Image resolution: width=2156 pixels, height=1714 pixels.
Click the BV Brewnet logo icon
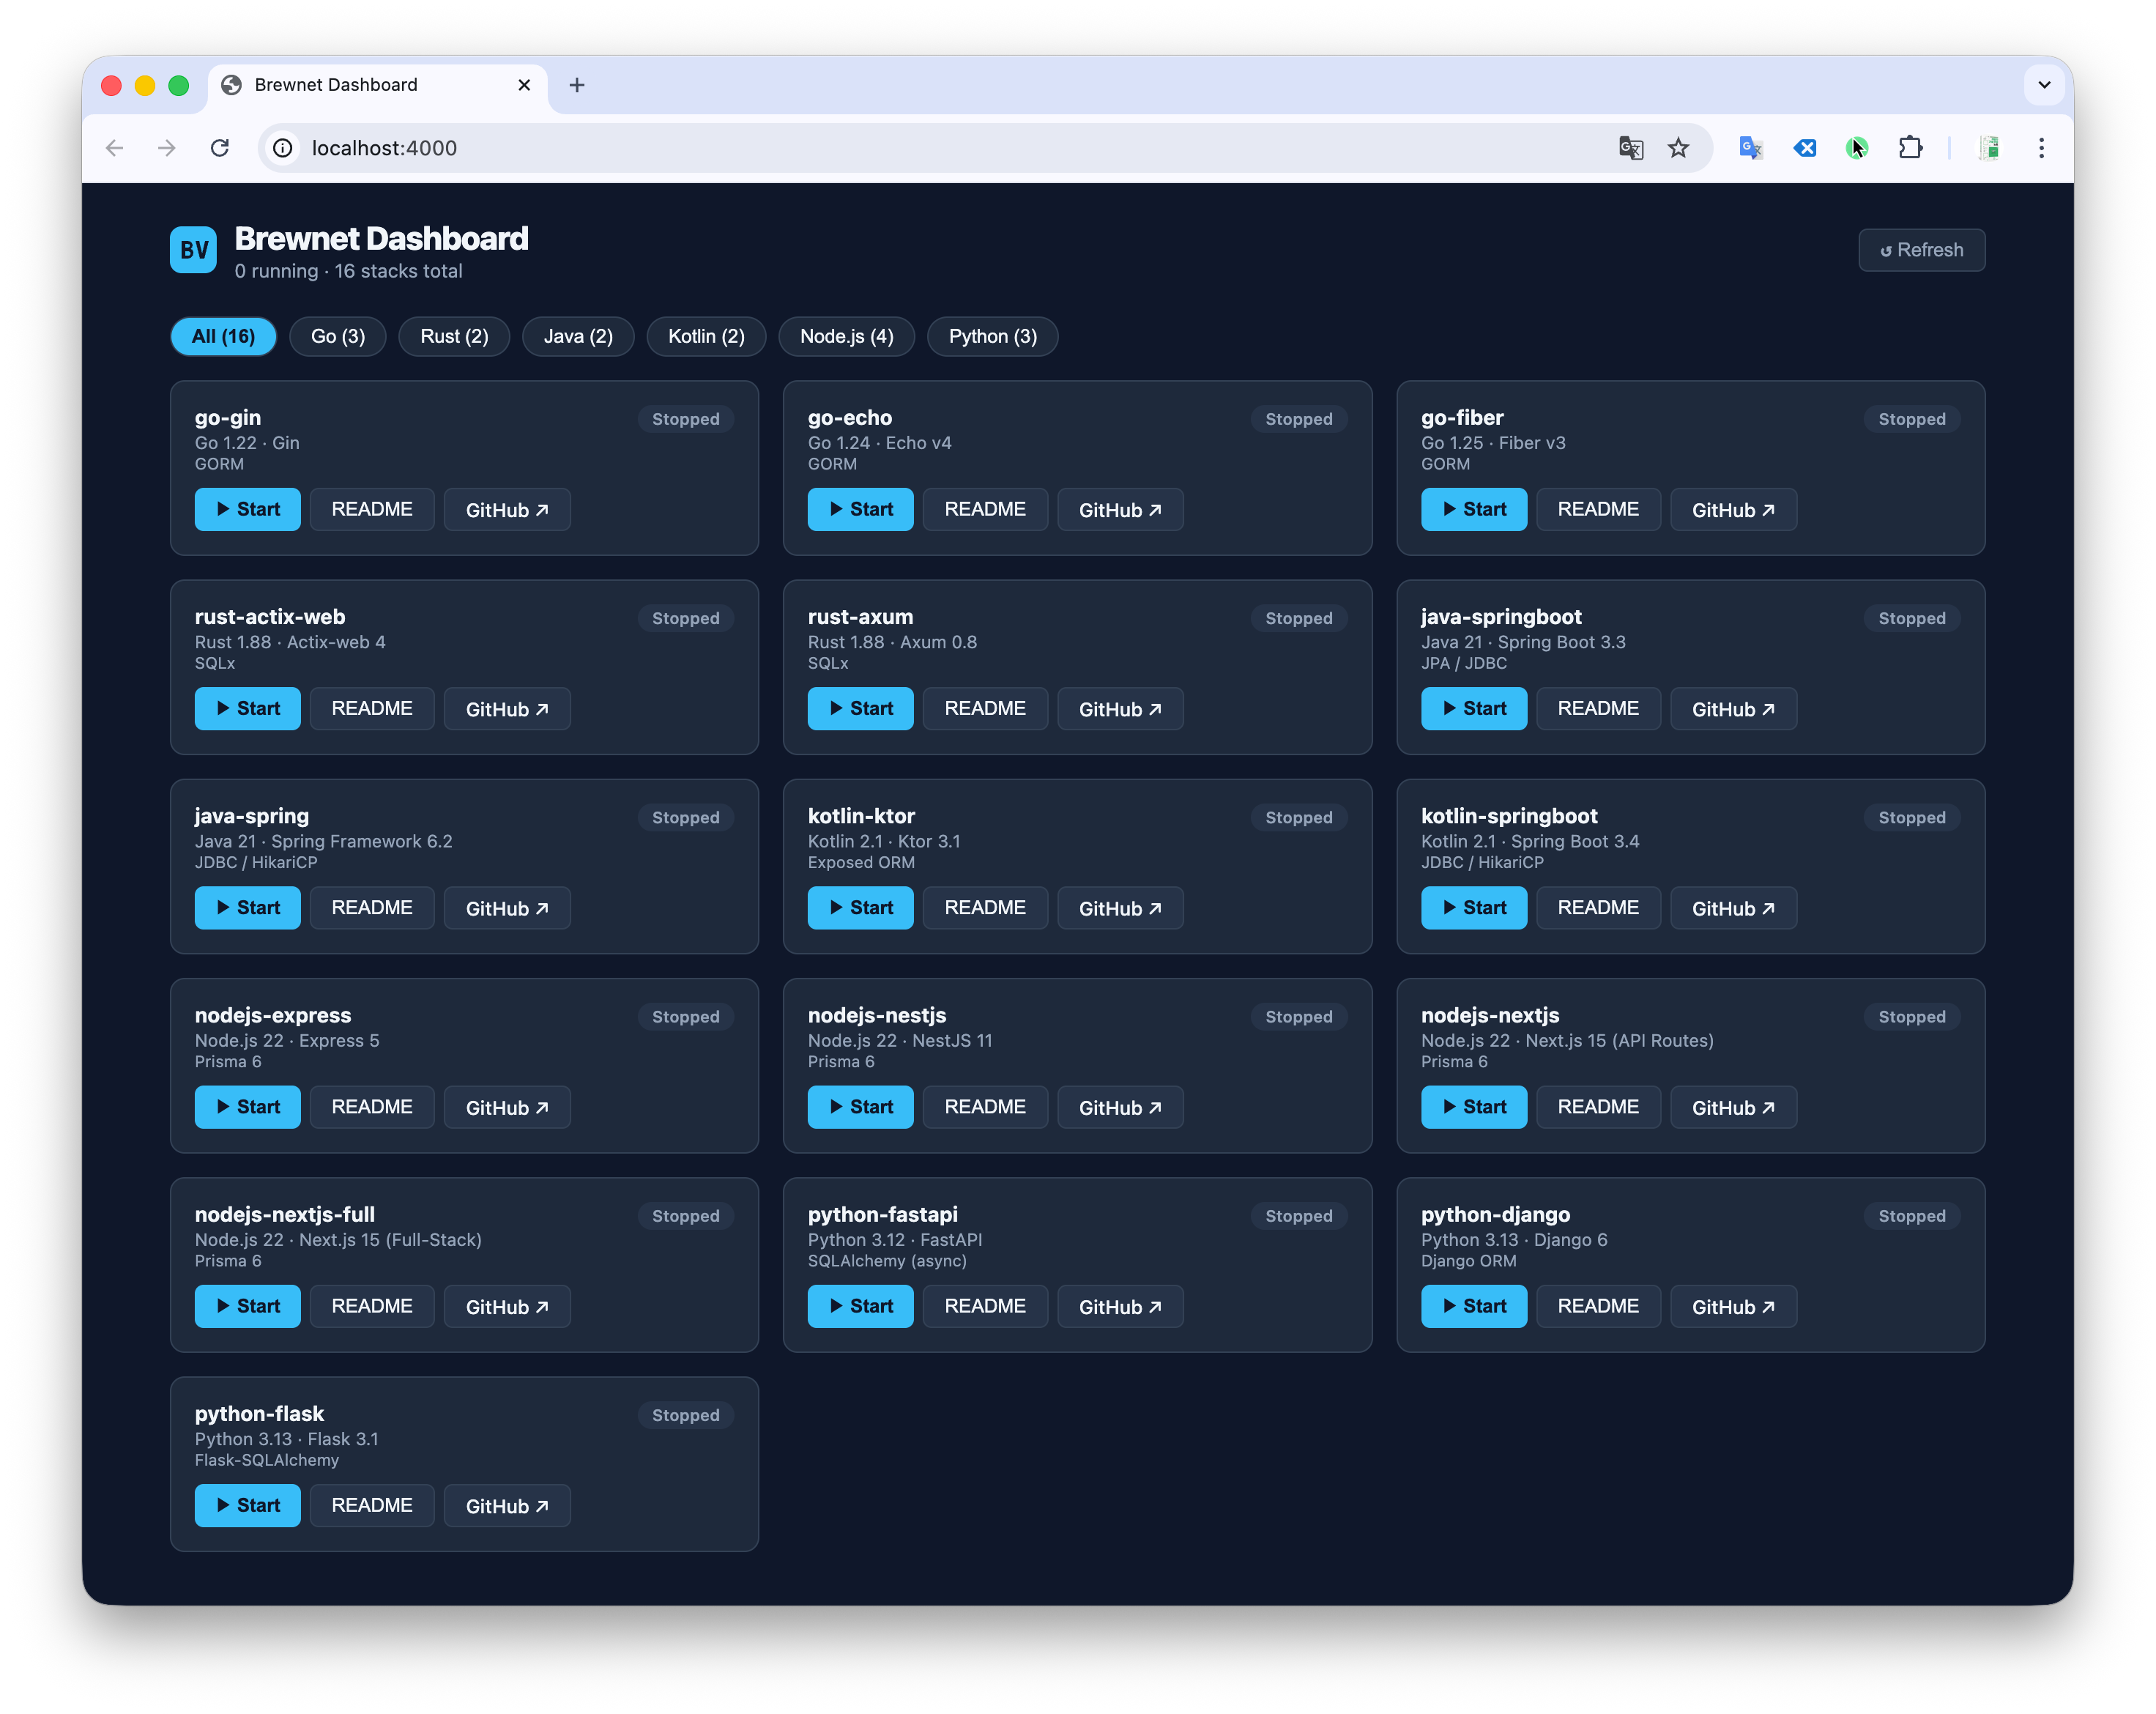click(x=193, y=250)
